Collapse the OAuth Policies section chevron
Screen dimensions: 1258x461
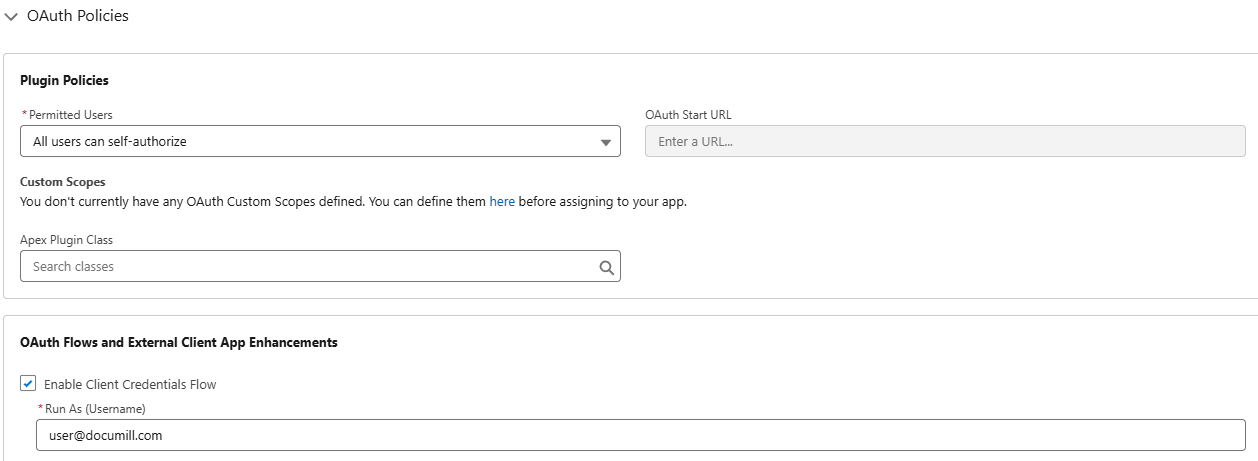tap(11, 17)
